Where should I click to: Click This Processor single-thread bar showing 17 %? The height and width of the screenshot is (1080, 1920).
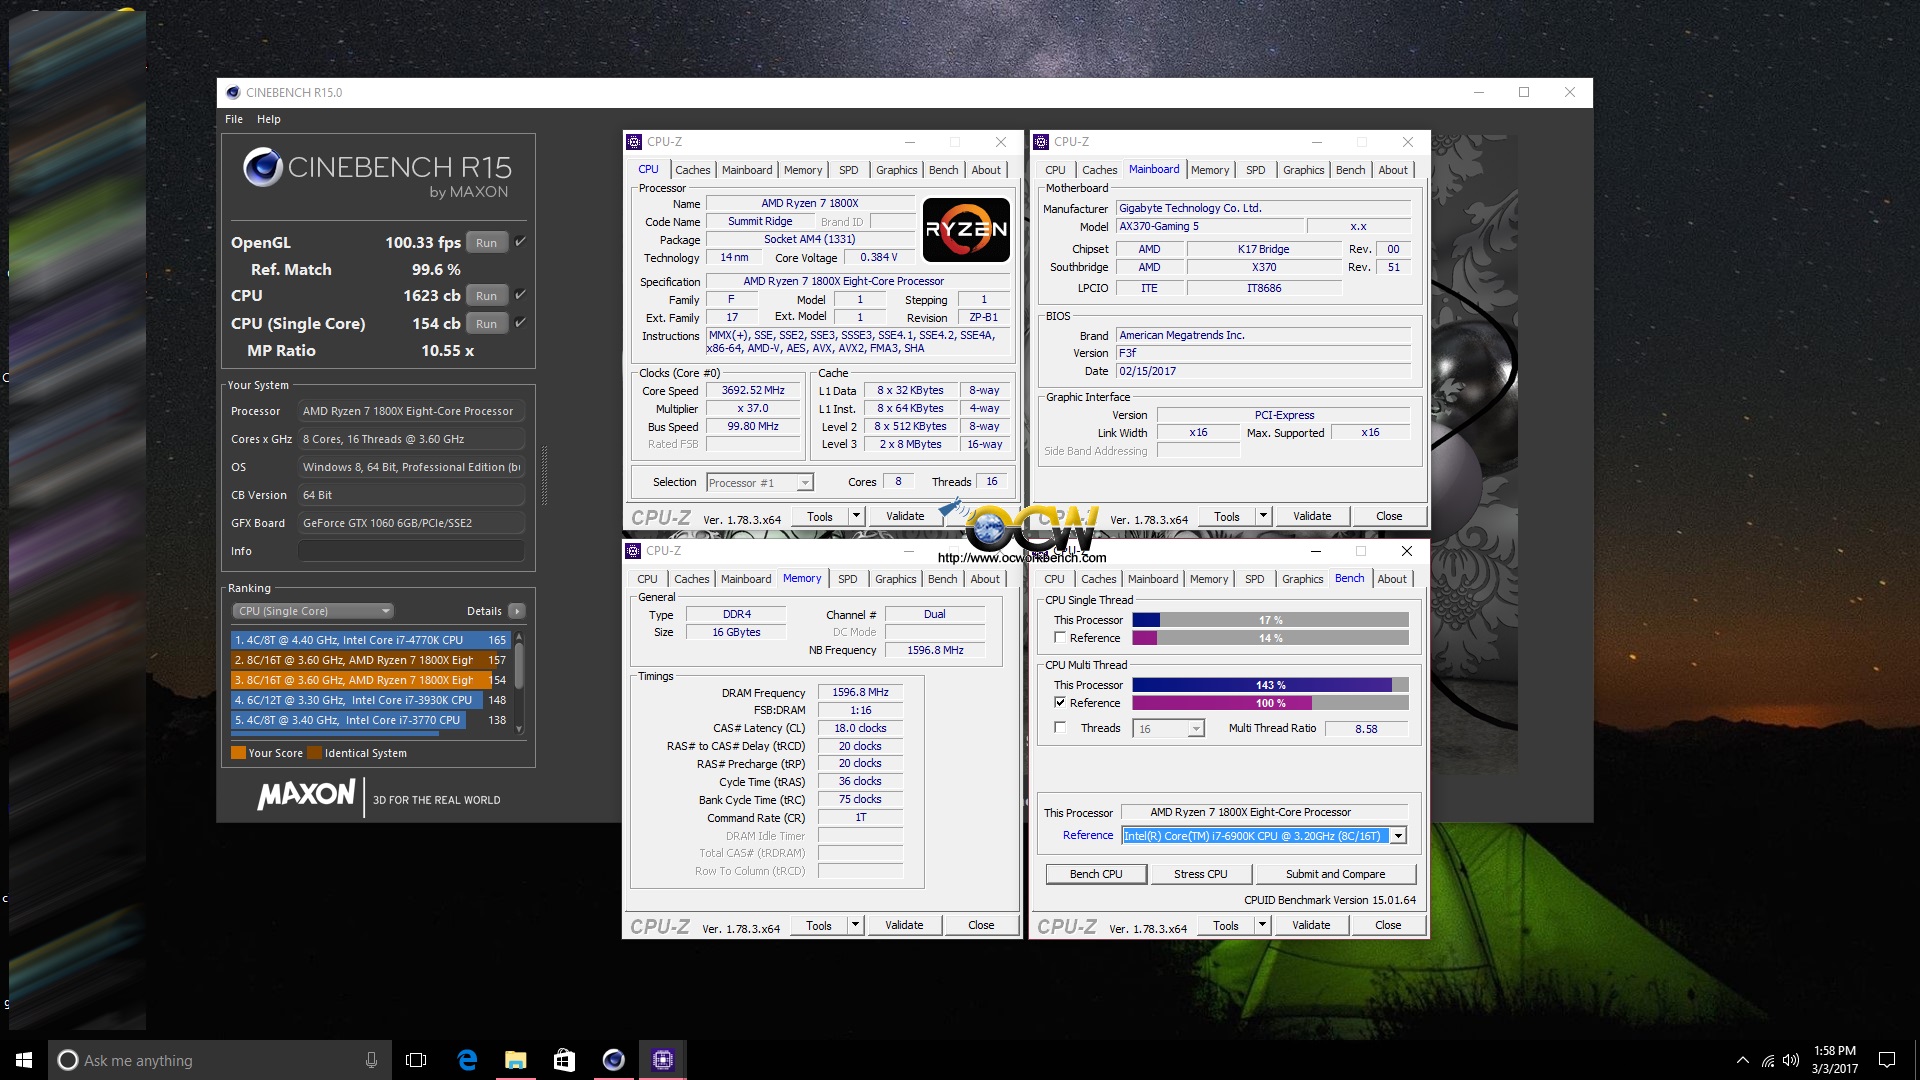1270,620
